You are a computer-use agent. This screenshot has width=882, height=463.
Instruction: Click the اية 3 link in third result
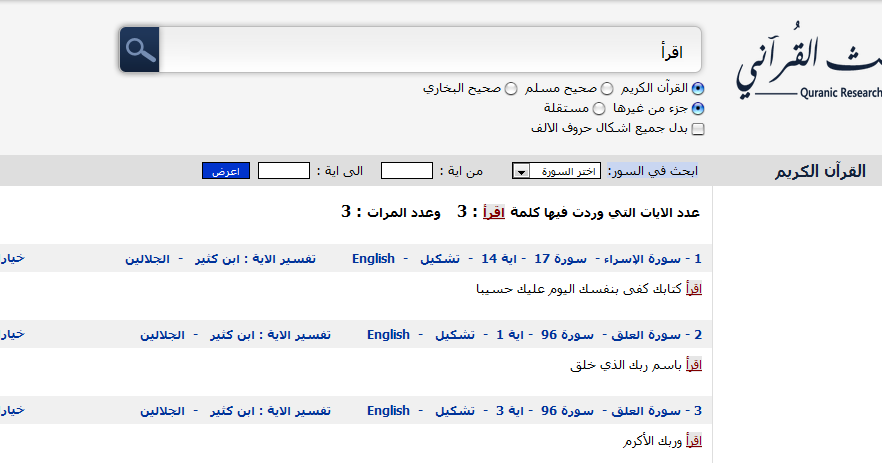(x=510, y=411)
